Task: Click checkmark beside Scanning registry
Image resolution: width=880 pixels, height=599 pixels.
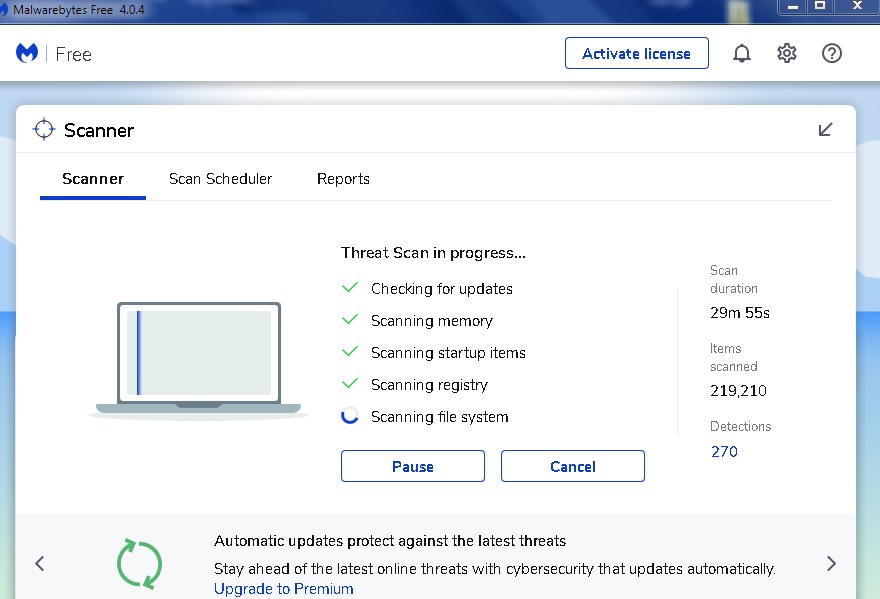Action: point(350,384)
